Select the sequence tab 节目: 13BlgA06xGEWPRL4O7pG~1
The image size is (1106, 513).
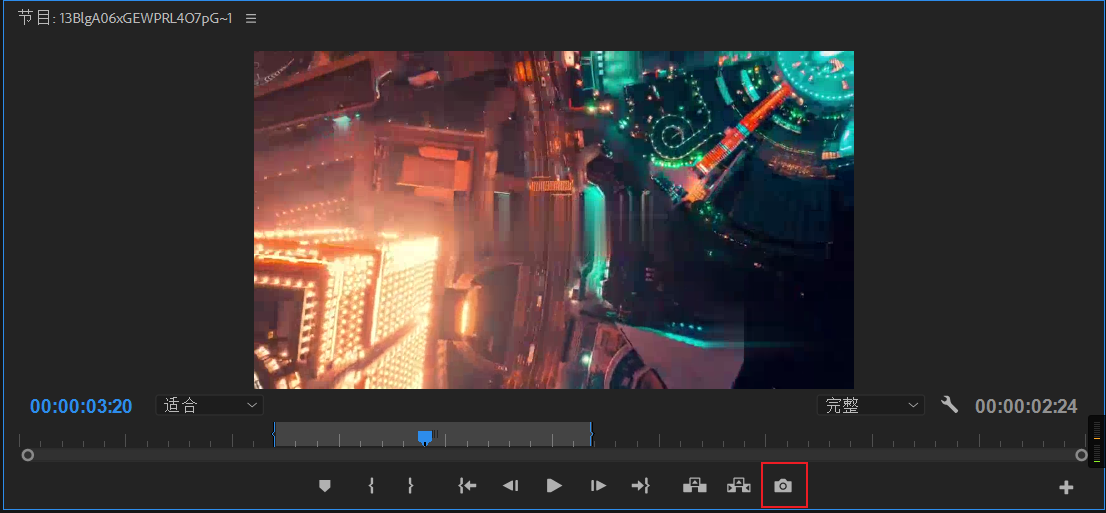click(x=126, y=18)
